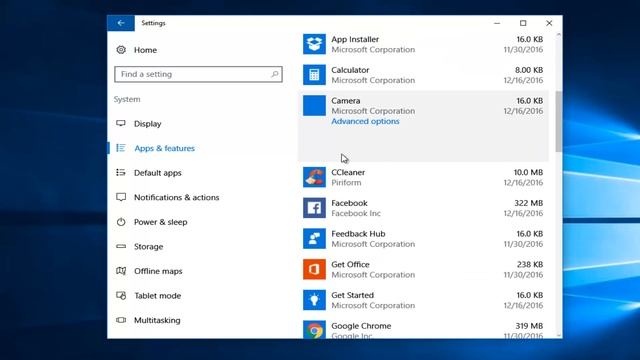Open Camera Advanced options link

point(365,121)
